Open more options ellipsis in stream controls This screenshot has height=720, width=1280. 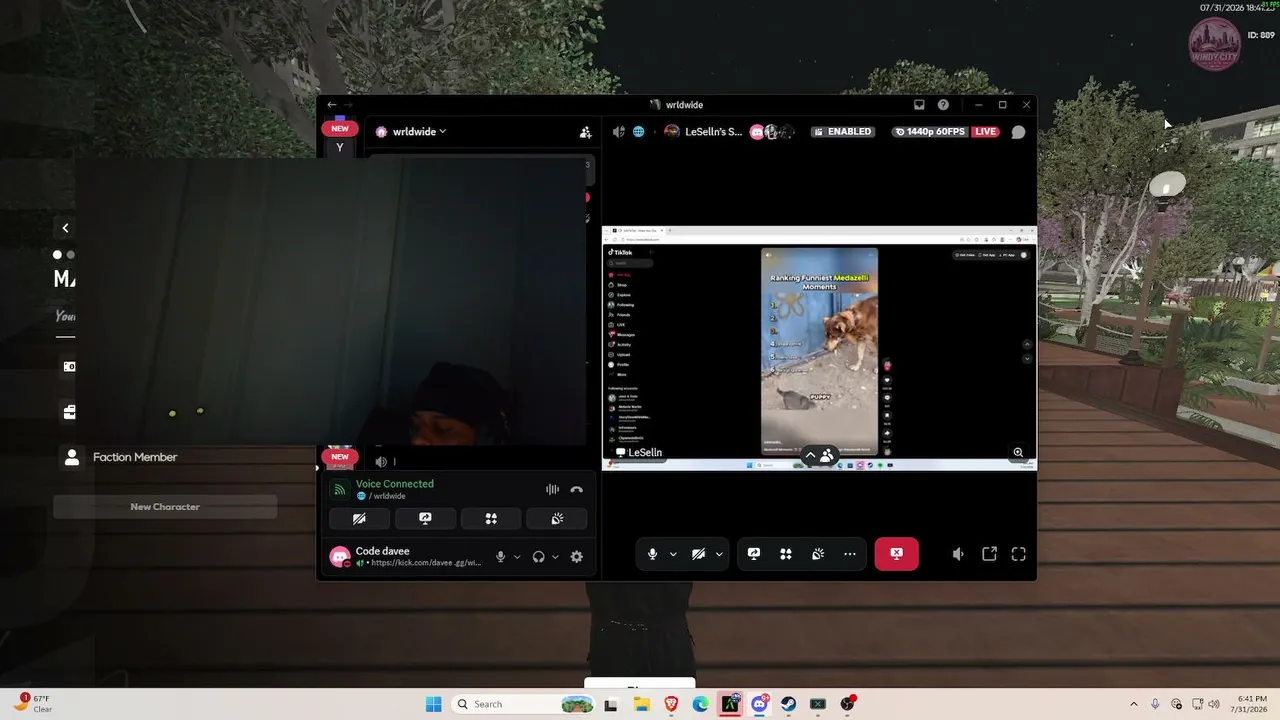[850, 554]
